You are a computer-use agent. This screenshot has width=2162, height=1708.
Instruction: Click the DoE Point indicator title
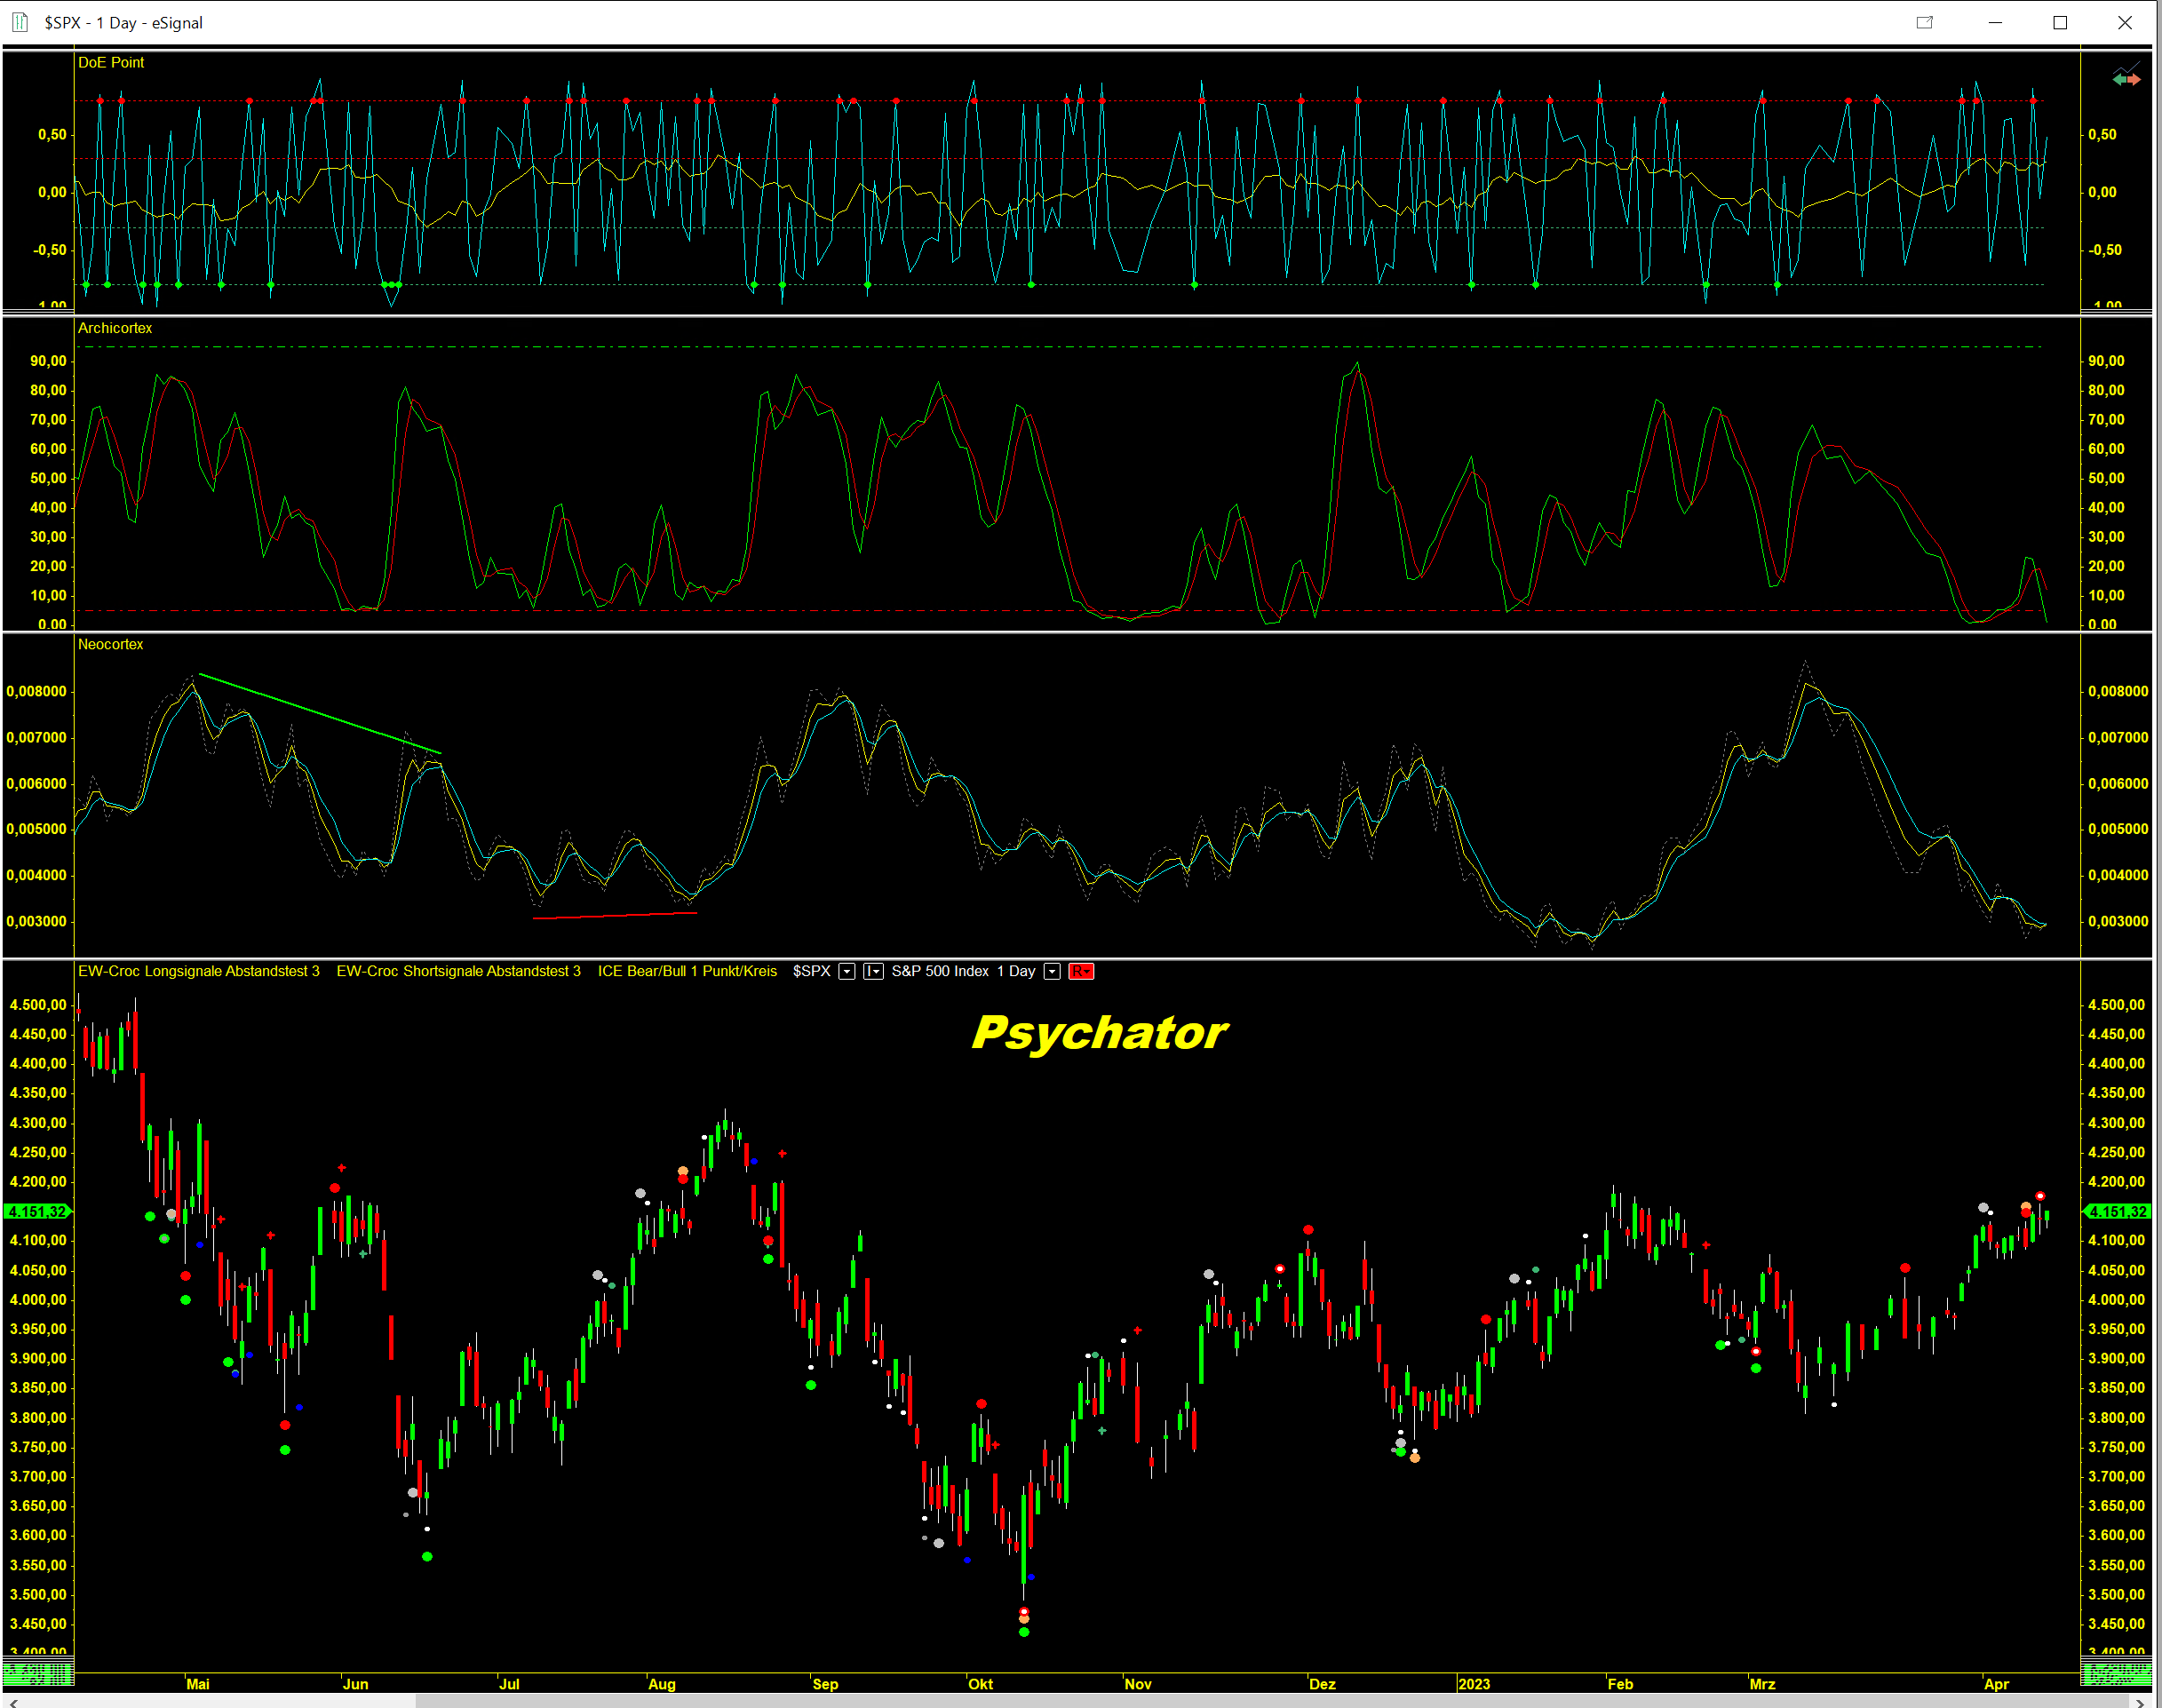click(111, 62)
